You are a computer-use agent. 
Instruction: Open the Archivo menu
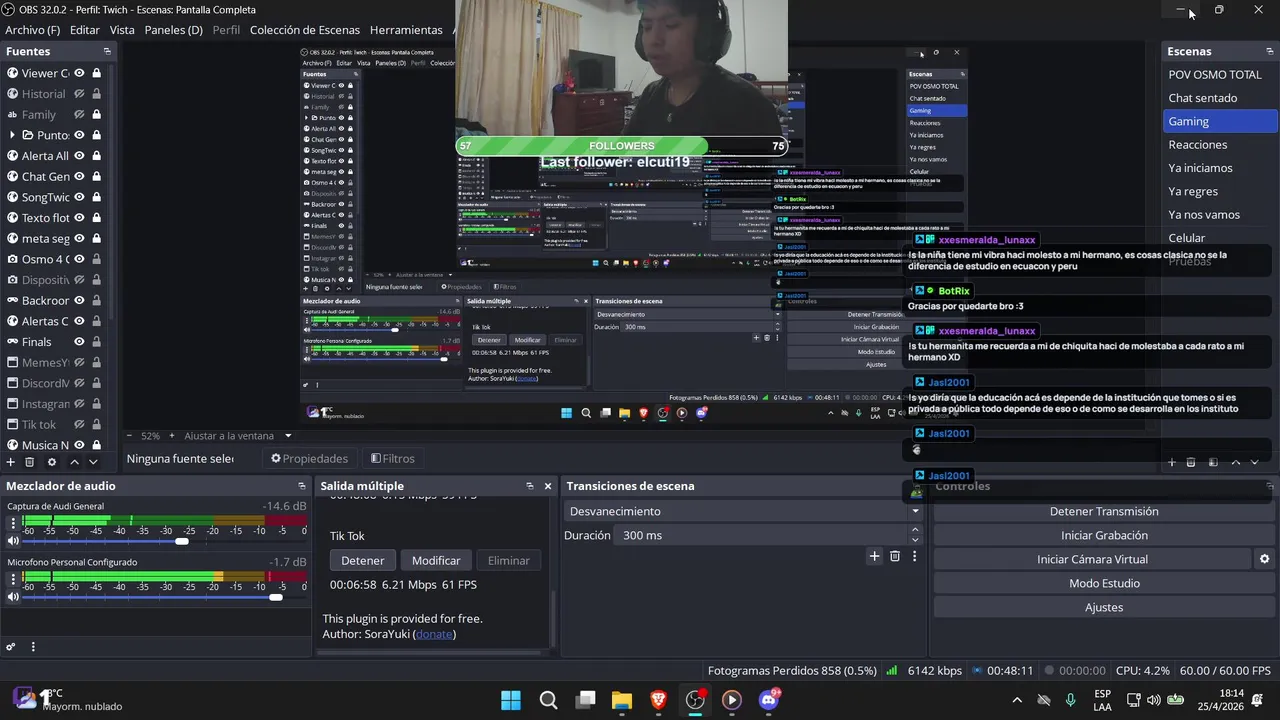point(33,30)
